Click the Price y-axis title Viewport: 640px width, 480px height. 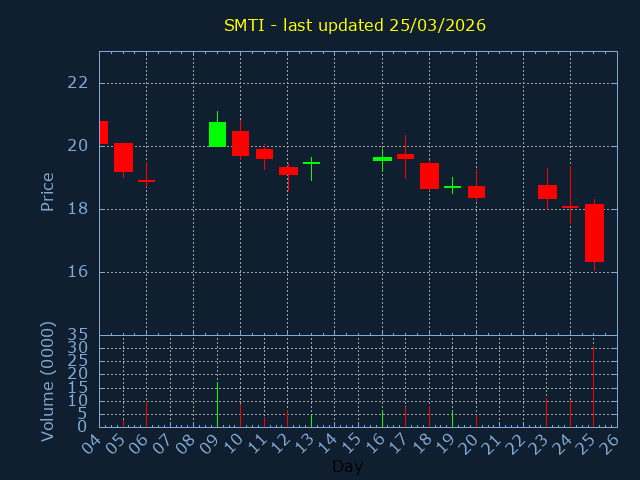pos(47,191)
